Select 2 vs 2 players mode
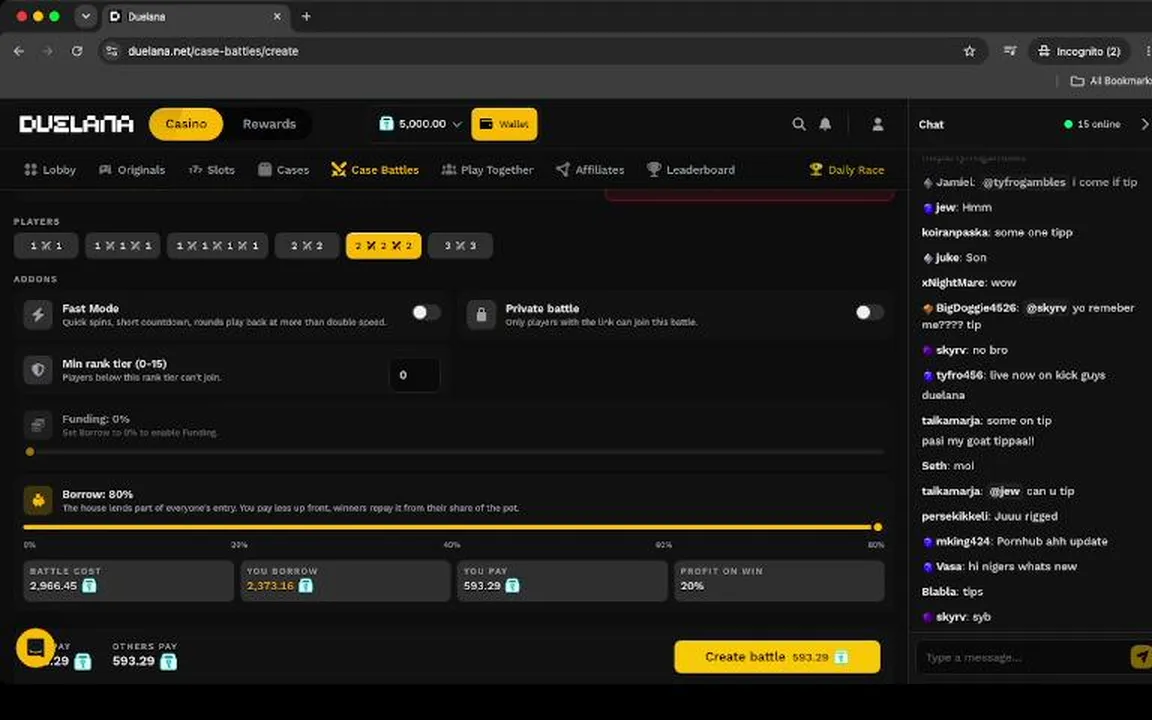This screenshot has width=1152, height=720. (x=307, y=245)
